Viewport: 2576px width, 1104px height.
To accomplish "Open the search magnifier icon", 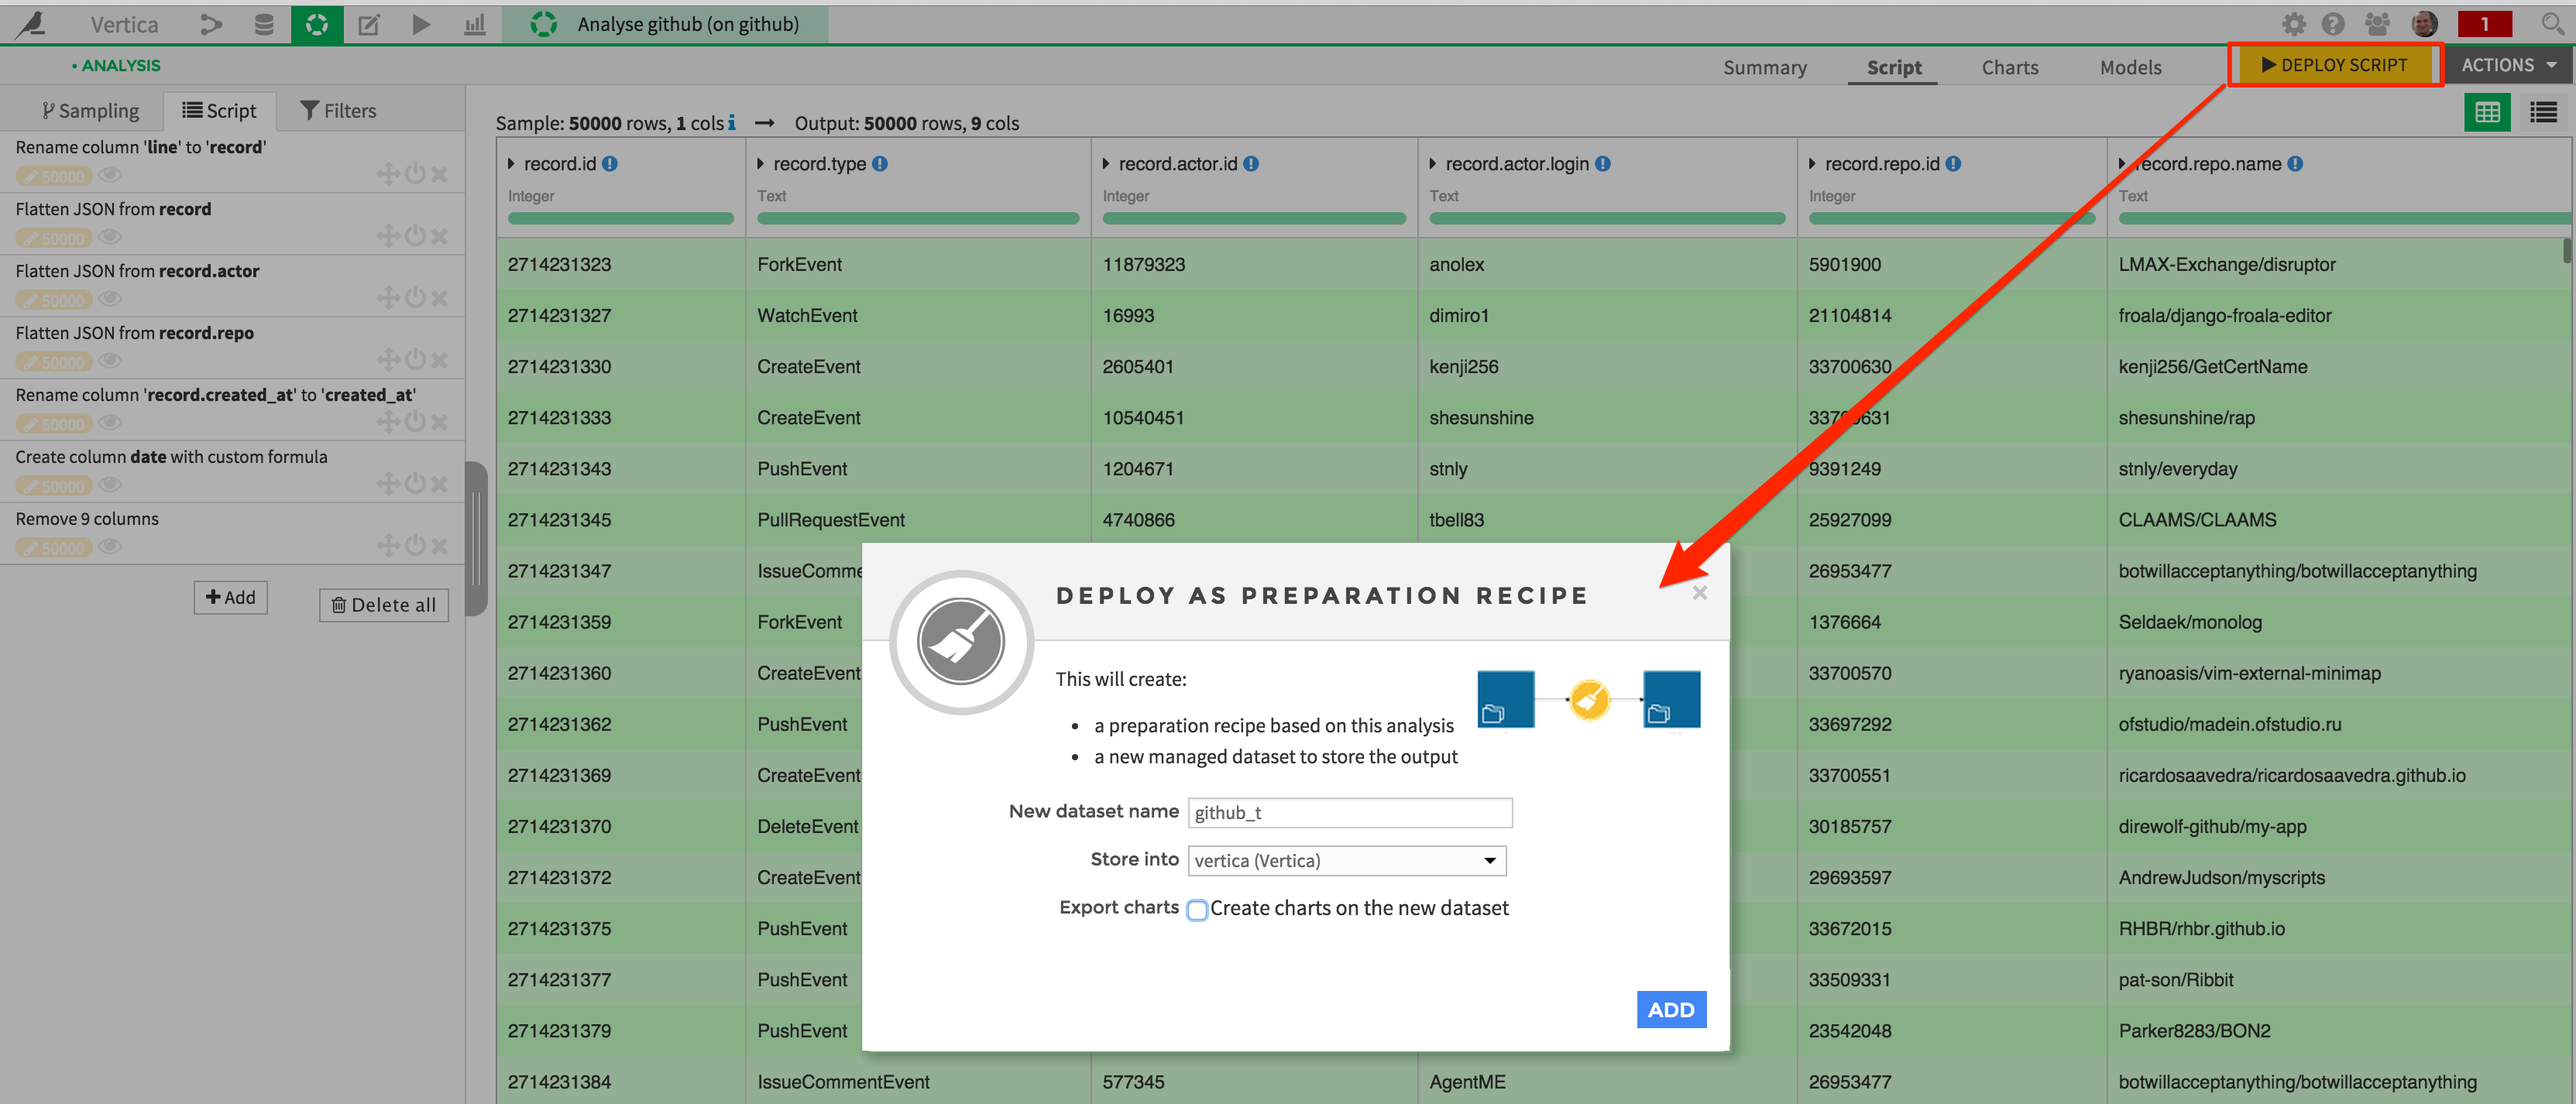I will (2552, 24).
